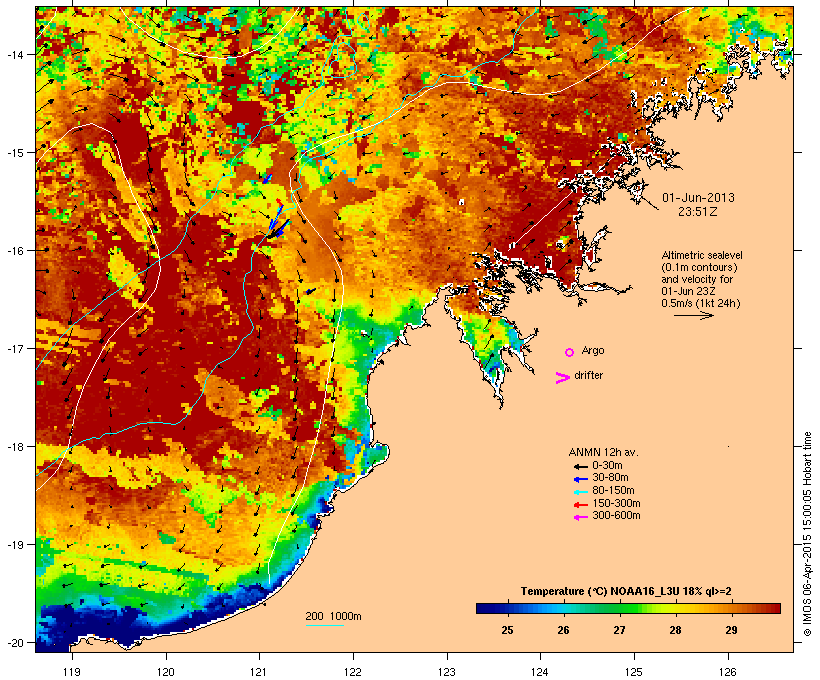Click the longitude axis label 123
Screen dimensions: 820x680
[x=447, y=672]
